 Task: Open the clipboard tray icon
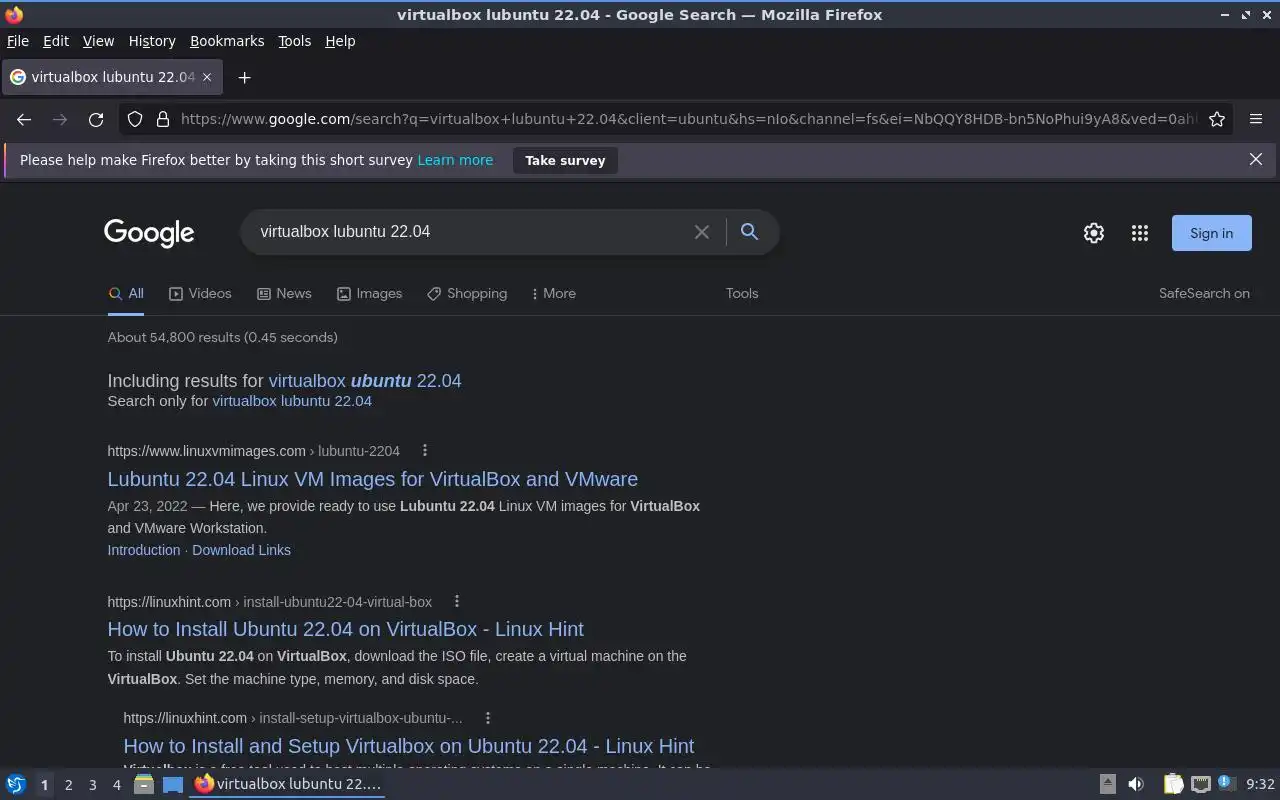[1174, 784]
